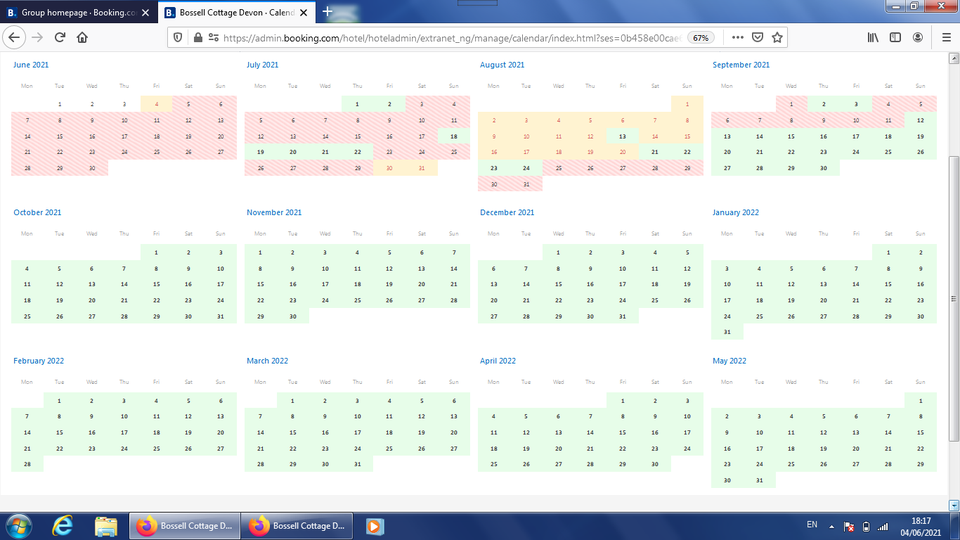960x540 pixels.
Task: Open the Firefox account icon
Action: (917, 37)
